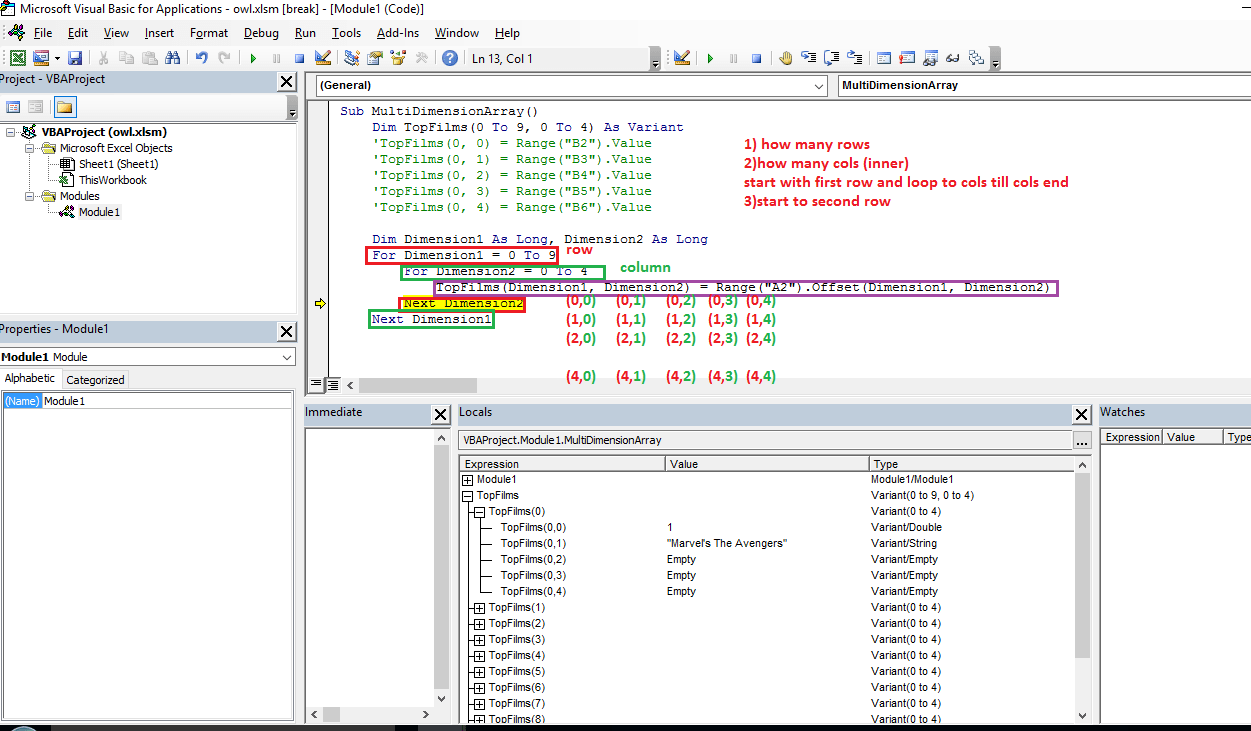Click the Expression column header in Locals
Image resolution: width=1251 pixels, height=731 pixels.
click(x=563, y=464)
